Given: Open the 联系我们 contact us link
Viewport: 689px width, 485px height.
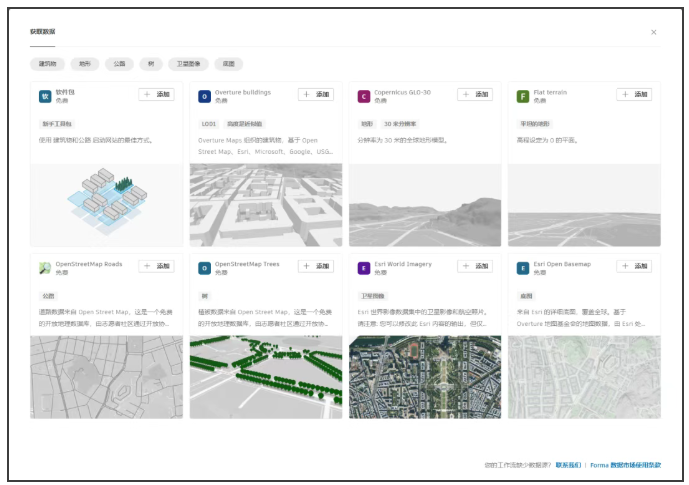Looking at the screenshot, I should click(x=568, y=465).
